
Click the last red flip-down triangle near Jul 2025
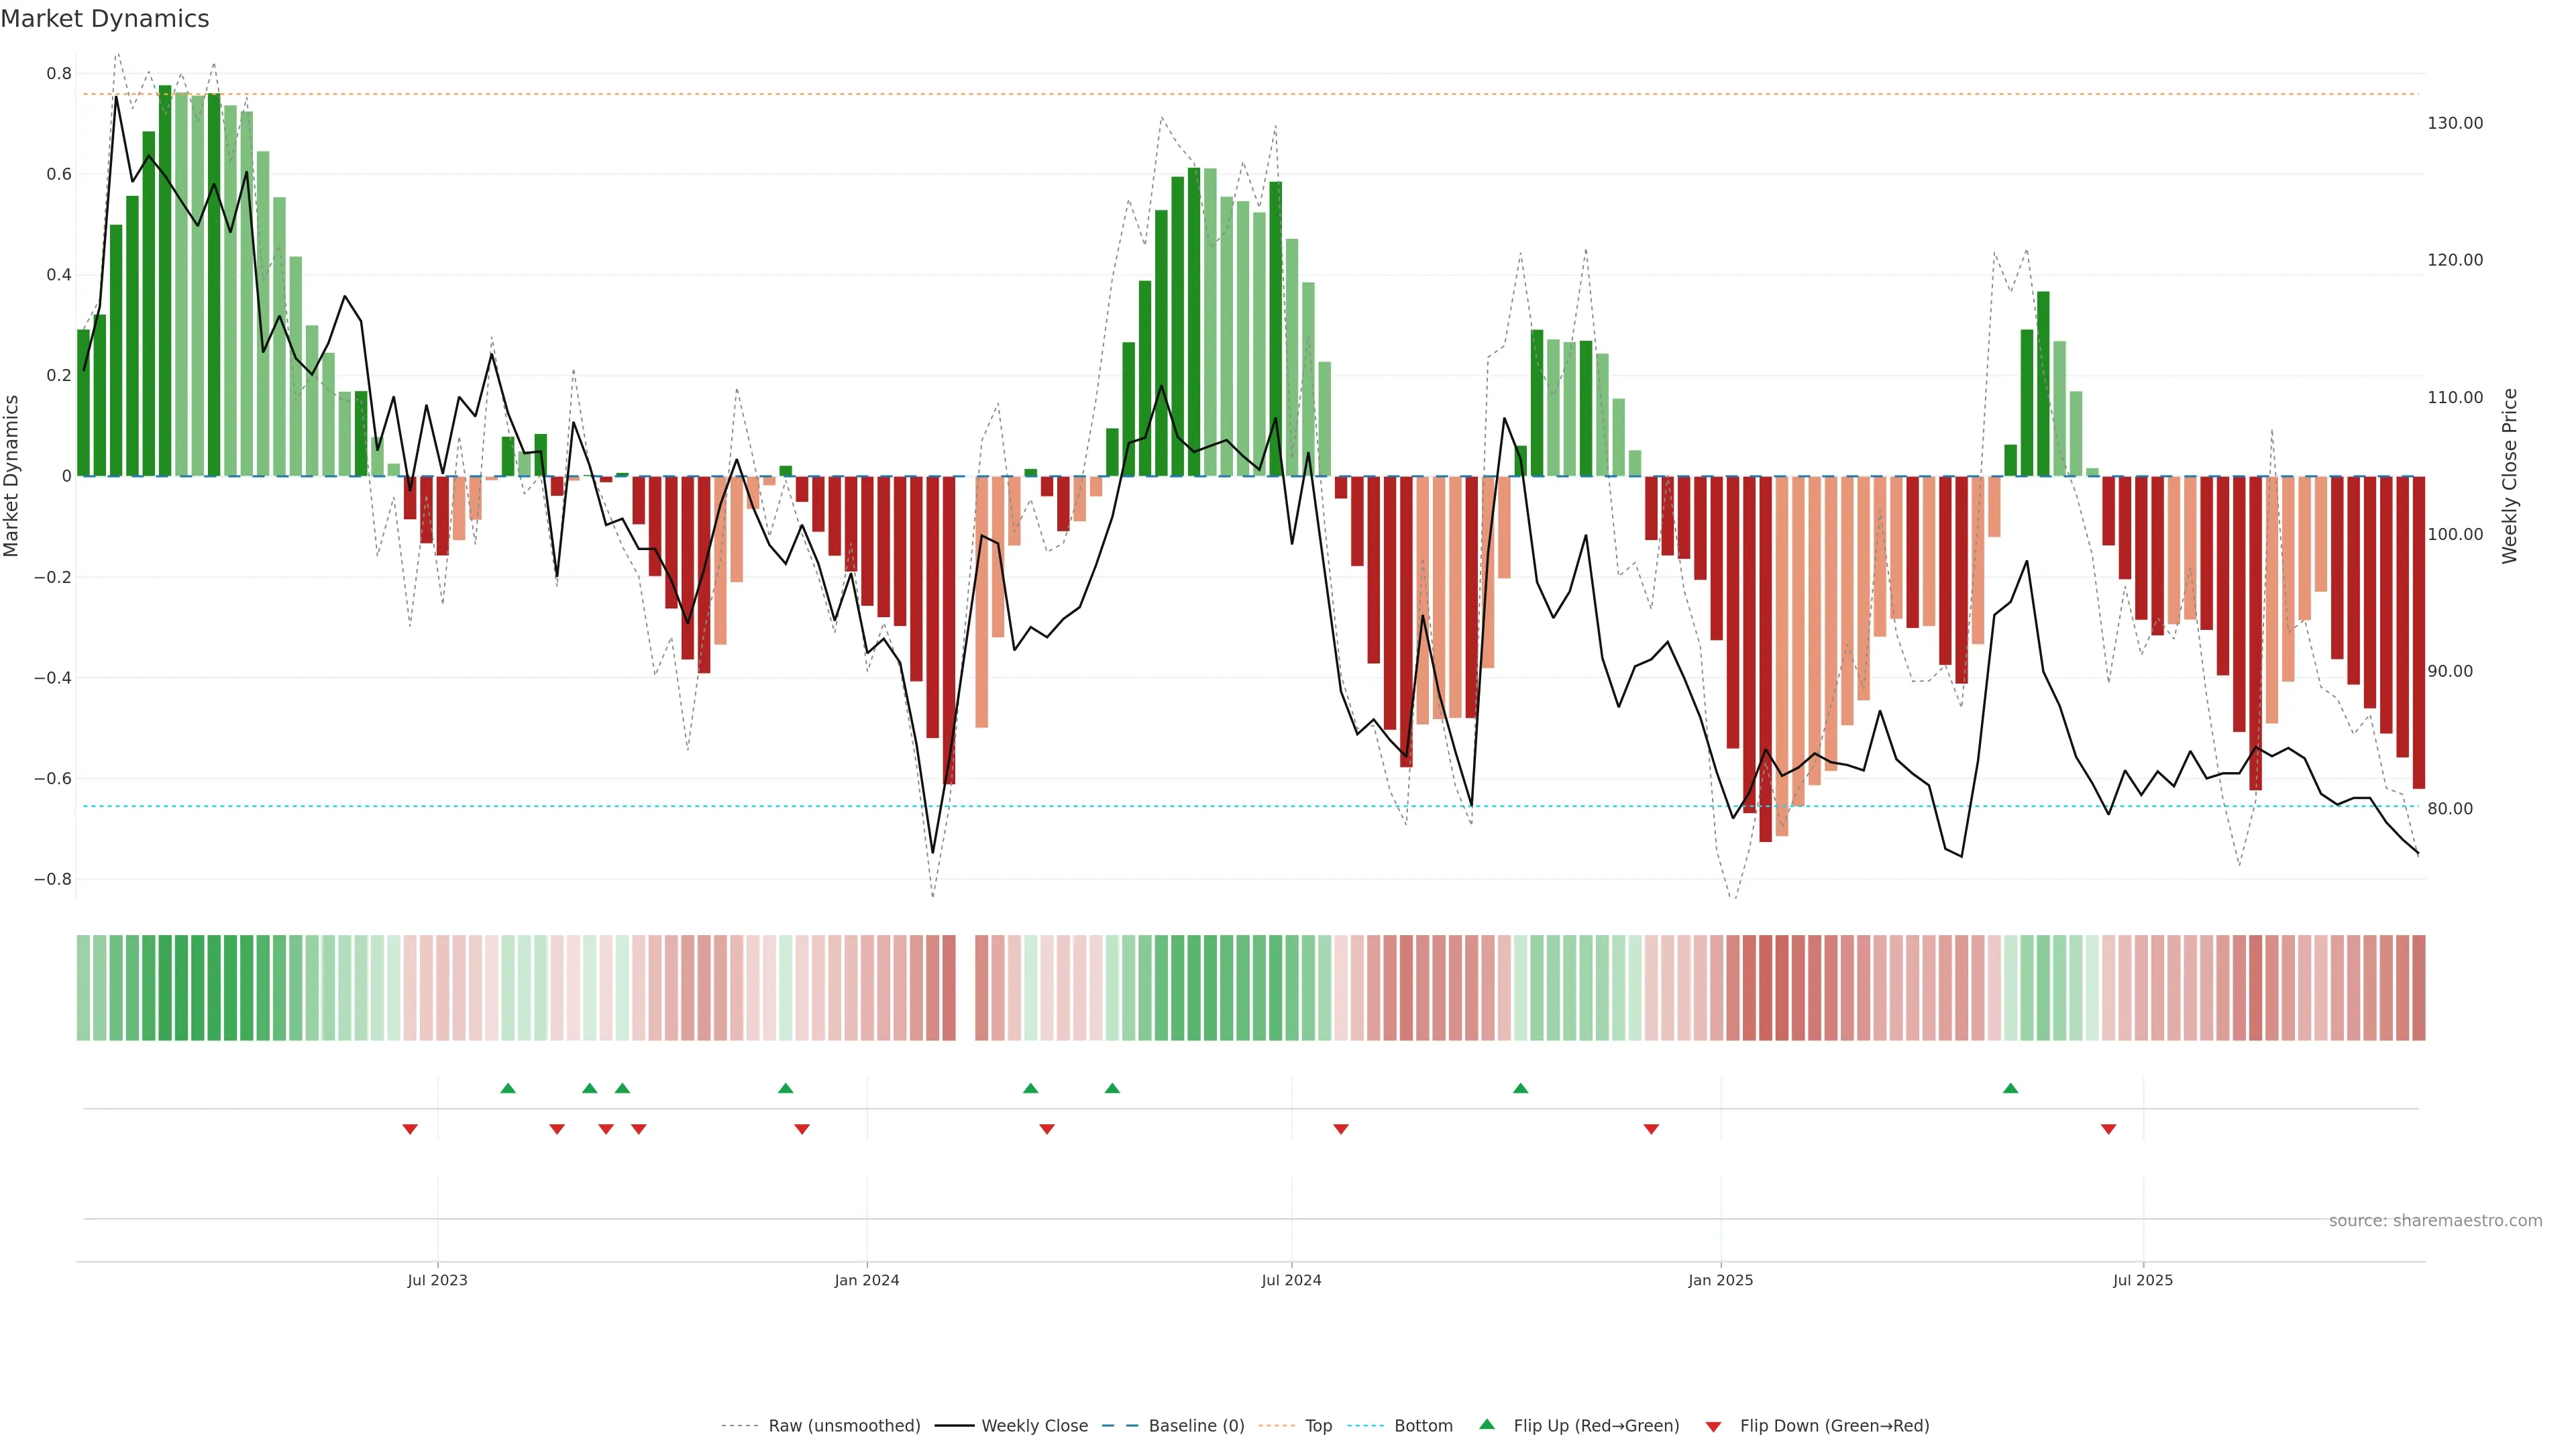(x=2108, y=1129)
